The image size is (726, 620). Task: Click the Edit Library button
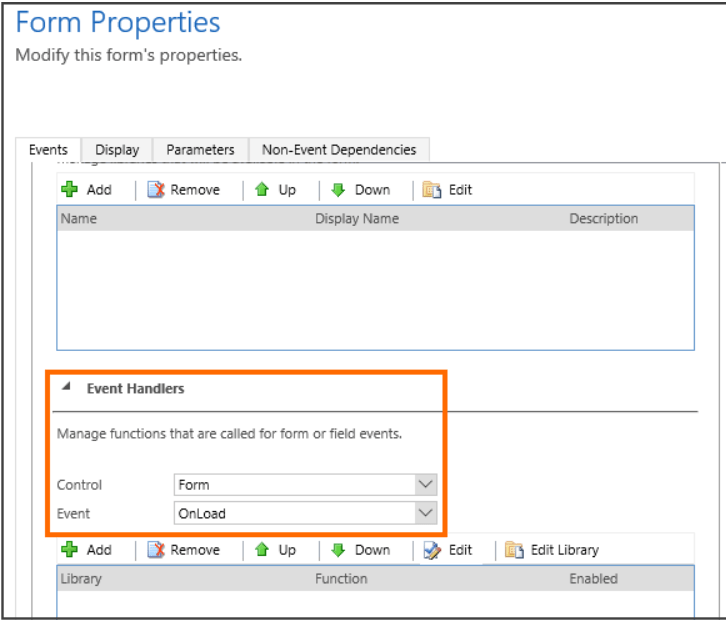(x=552, y=550)
